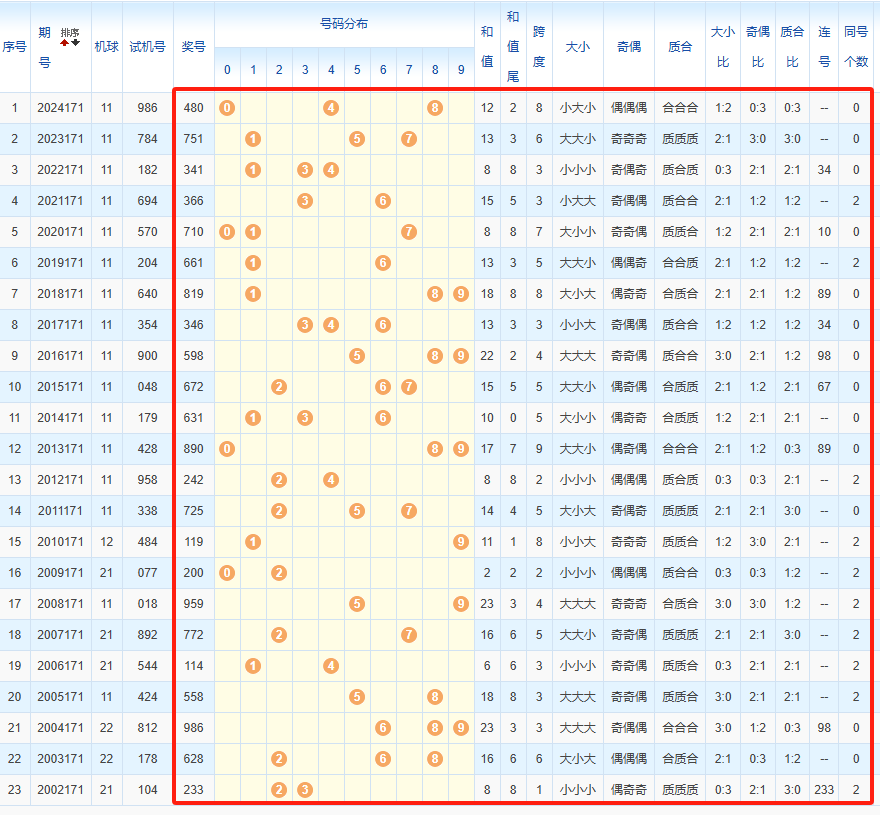Click orange ball 6 in row 2004171
Screen dimensions: 880x815
(383, 728)
